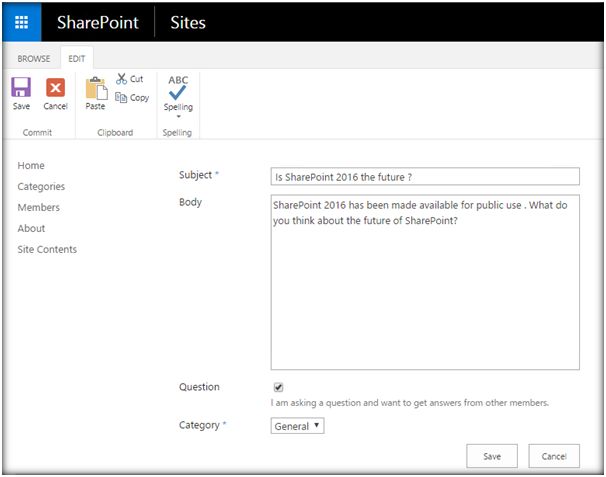
Task: Open Site Contents in the sidebar
Action: (x=47, y=250)
